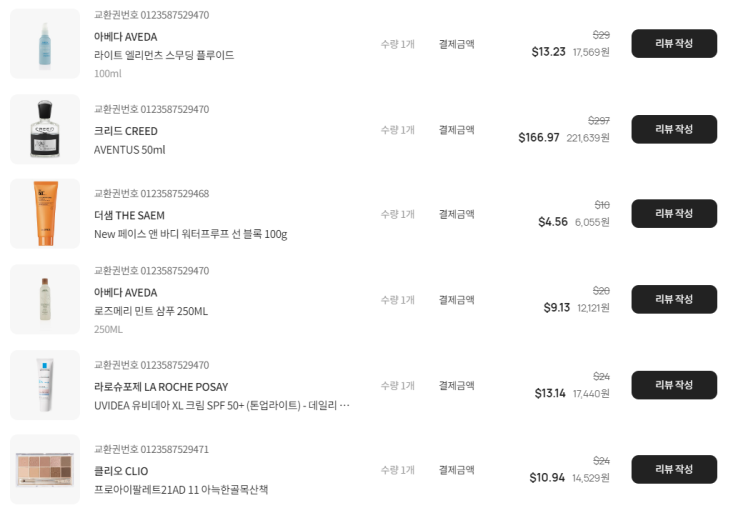Click the Aveda smoothing fluid product thumbnail
Image resolution: width=743 pixels, height=518 pixels.
[45, 44]
